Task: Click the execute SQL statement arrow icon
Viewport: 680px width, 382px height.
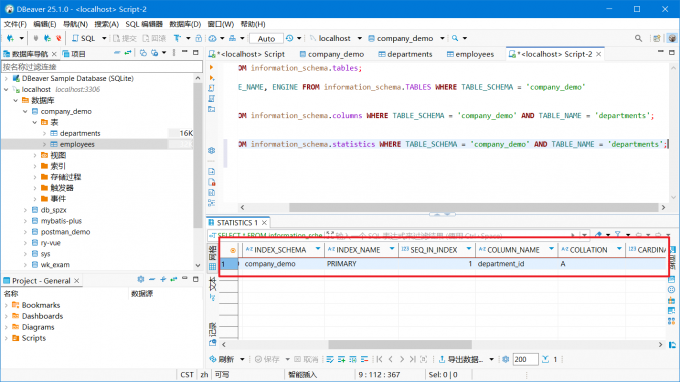Action: click(x=212, y=67)
